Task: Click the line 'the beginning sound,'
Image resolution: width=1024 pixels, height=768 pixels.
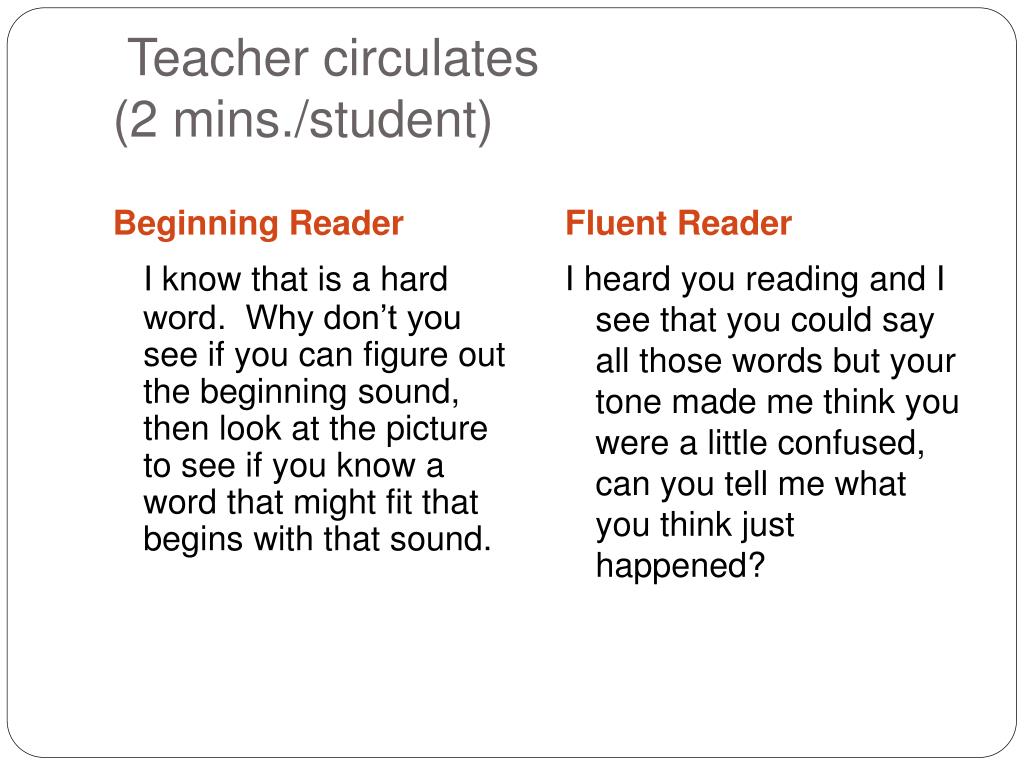Action: 301,393
